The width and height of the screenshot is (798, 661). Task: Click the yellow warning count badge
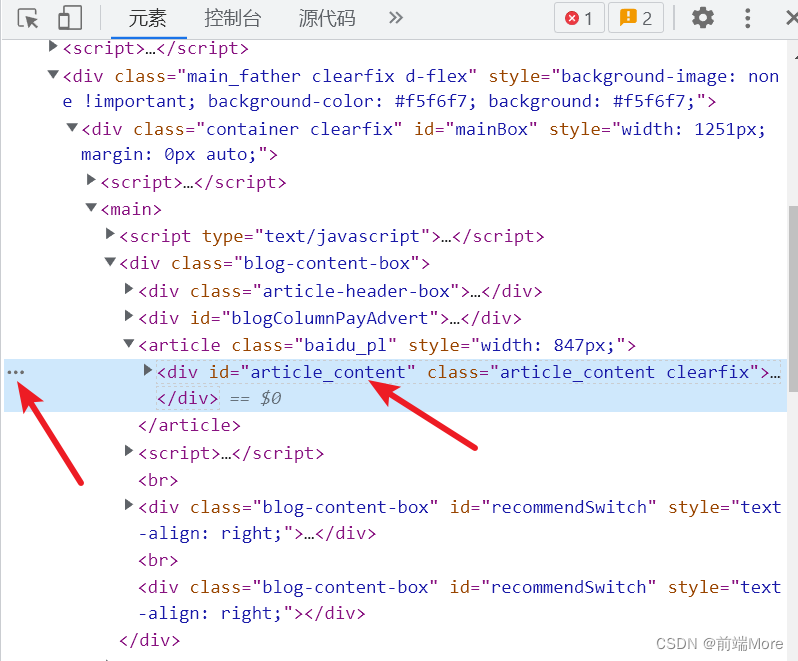pyautogui.click(x=636, y=18)
